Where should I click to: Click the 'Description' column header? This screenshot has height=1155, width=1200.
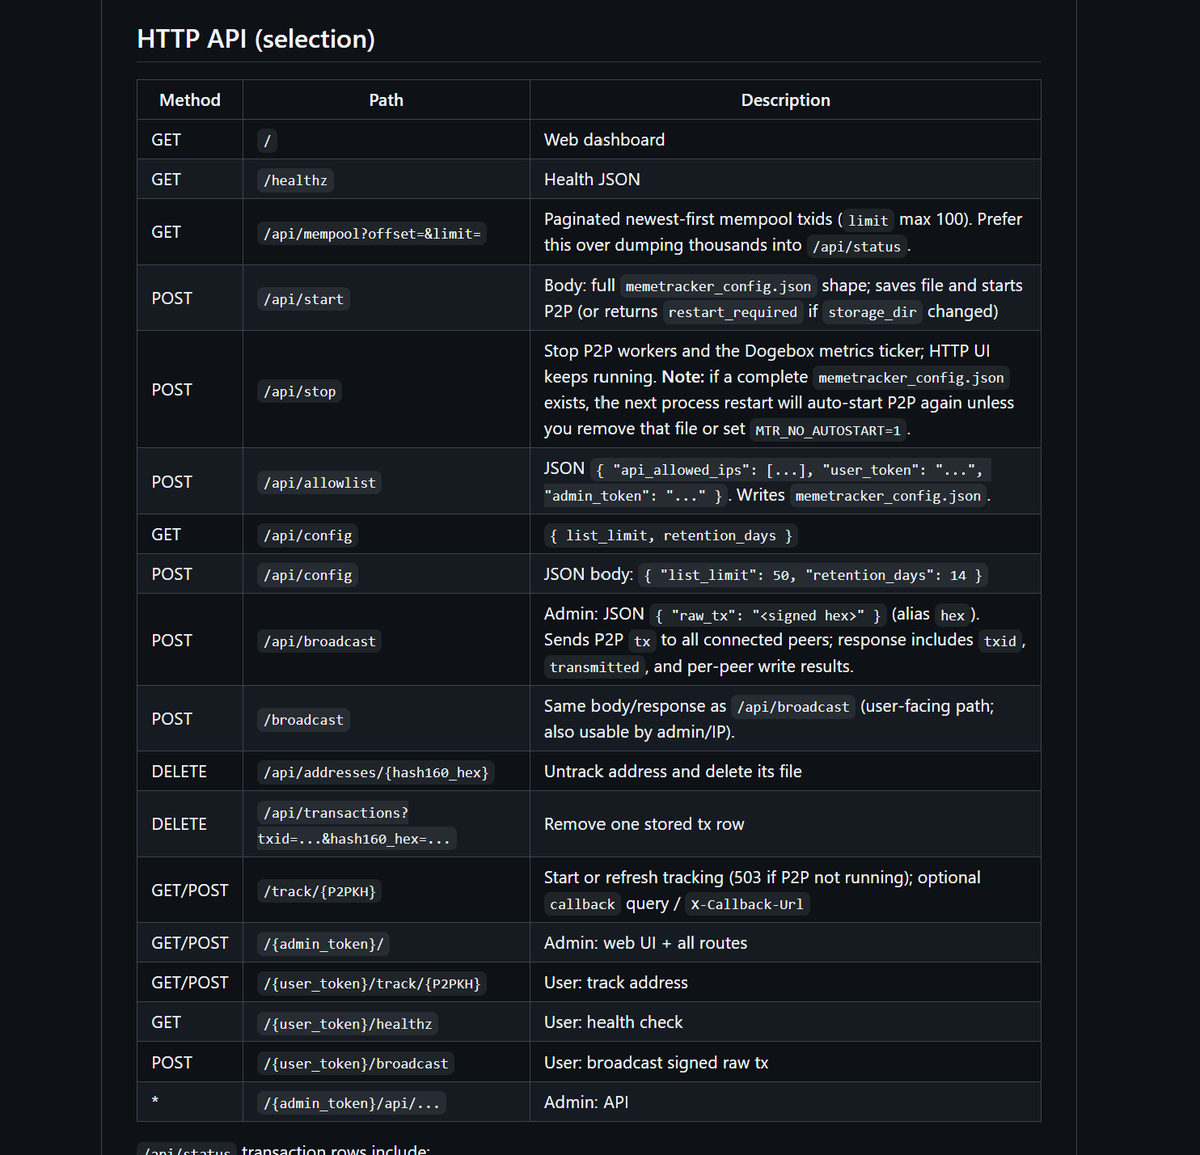coord(785,100)
